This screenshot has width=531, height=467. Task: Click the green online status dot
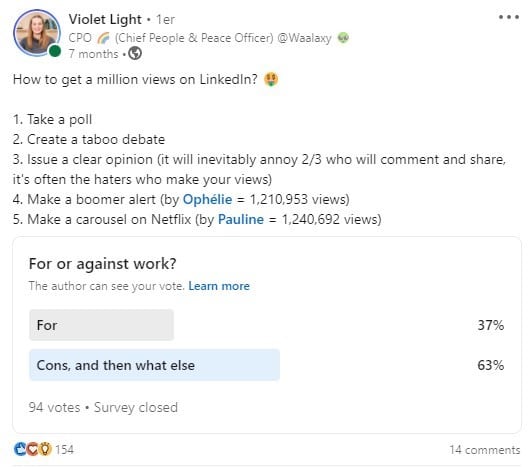click(x=55, y=51)
